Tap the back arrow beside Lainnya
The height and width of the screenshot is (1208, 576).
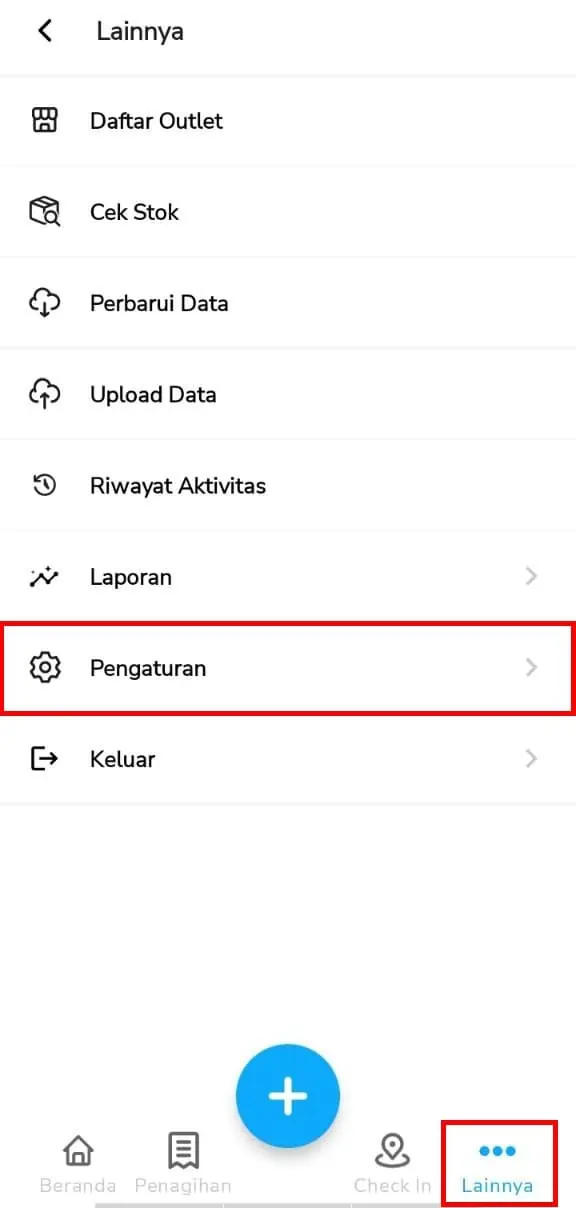[44, 31]
